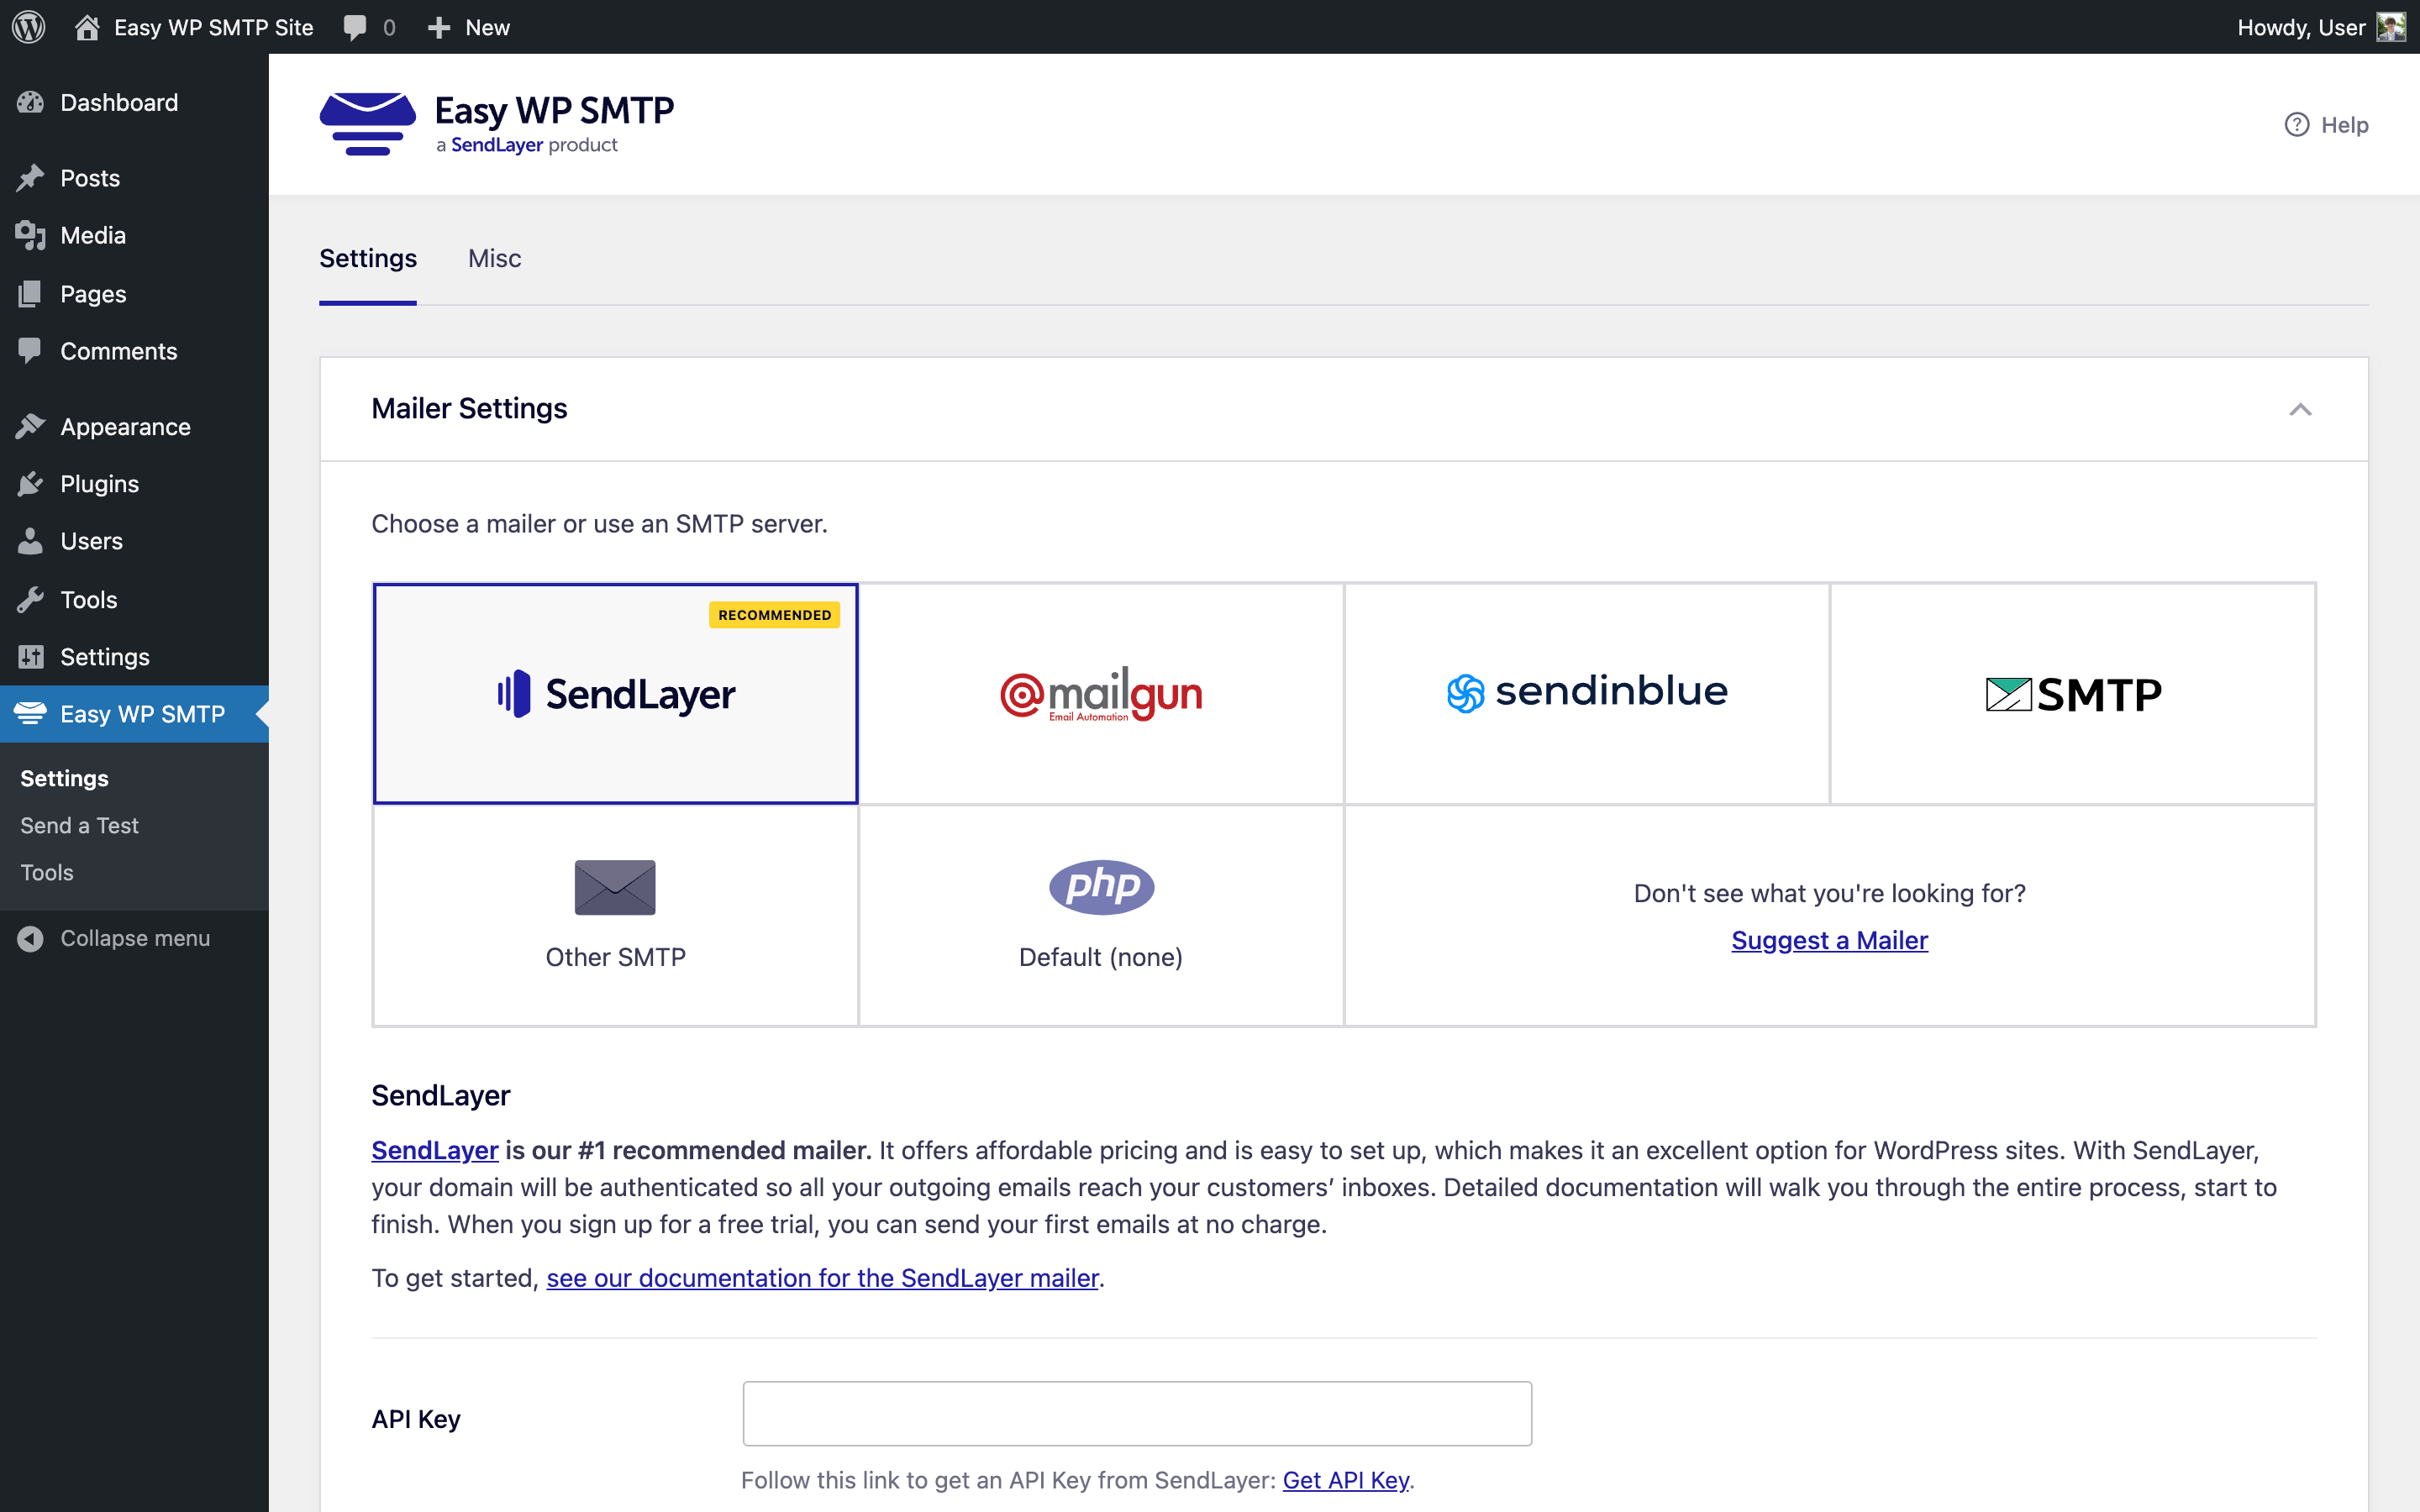
Task: Click the home icon beside the site name
Action: click(87, 27)
